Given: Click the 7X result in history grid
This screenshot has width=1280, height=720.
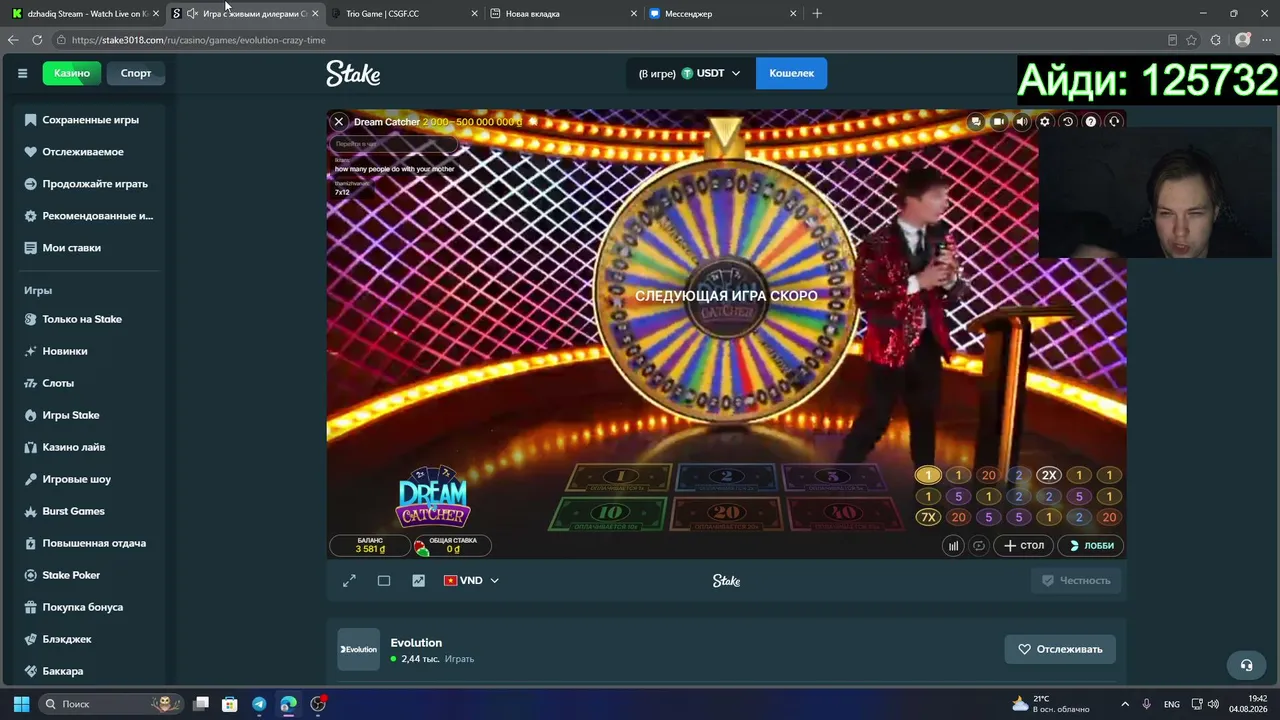Looking at the screenshot, I should (x=928, y=517).
